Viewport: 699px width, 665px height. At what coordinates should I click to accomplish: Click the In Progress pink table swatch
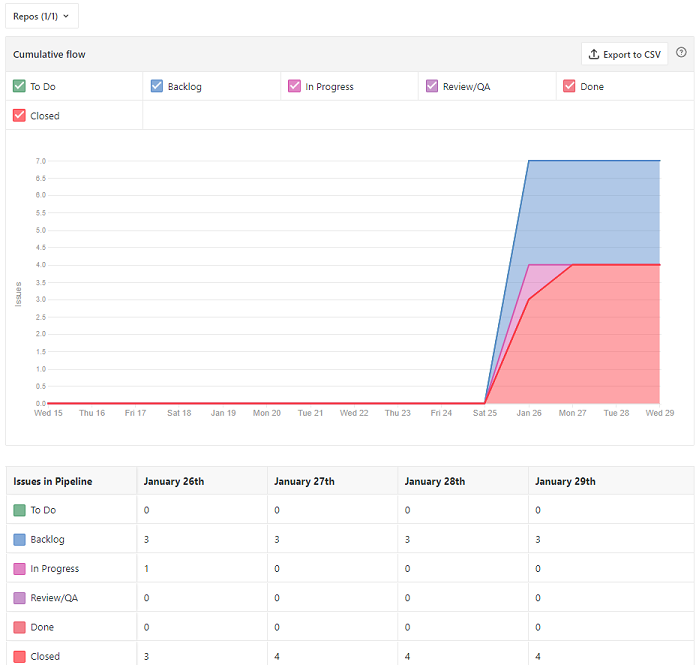(19, 568)
